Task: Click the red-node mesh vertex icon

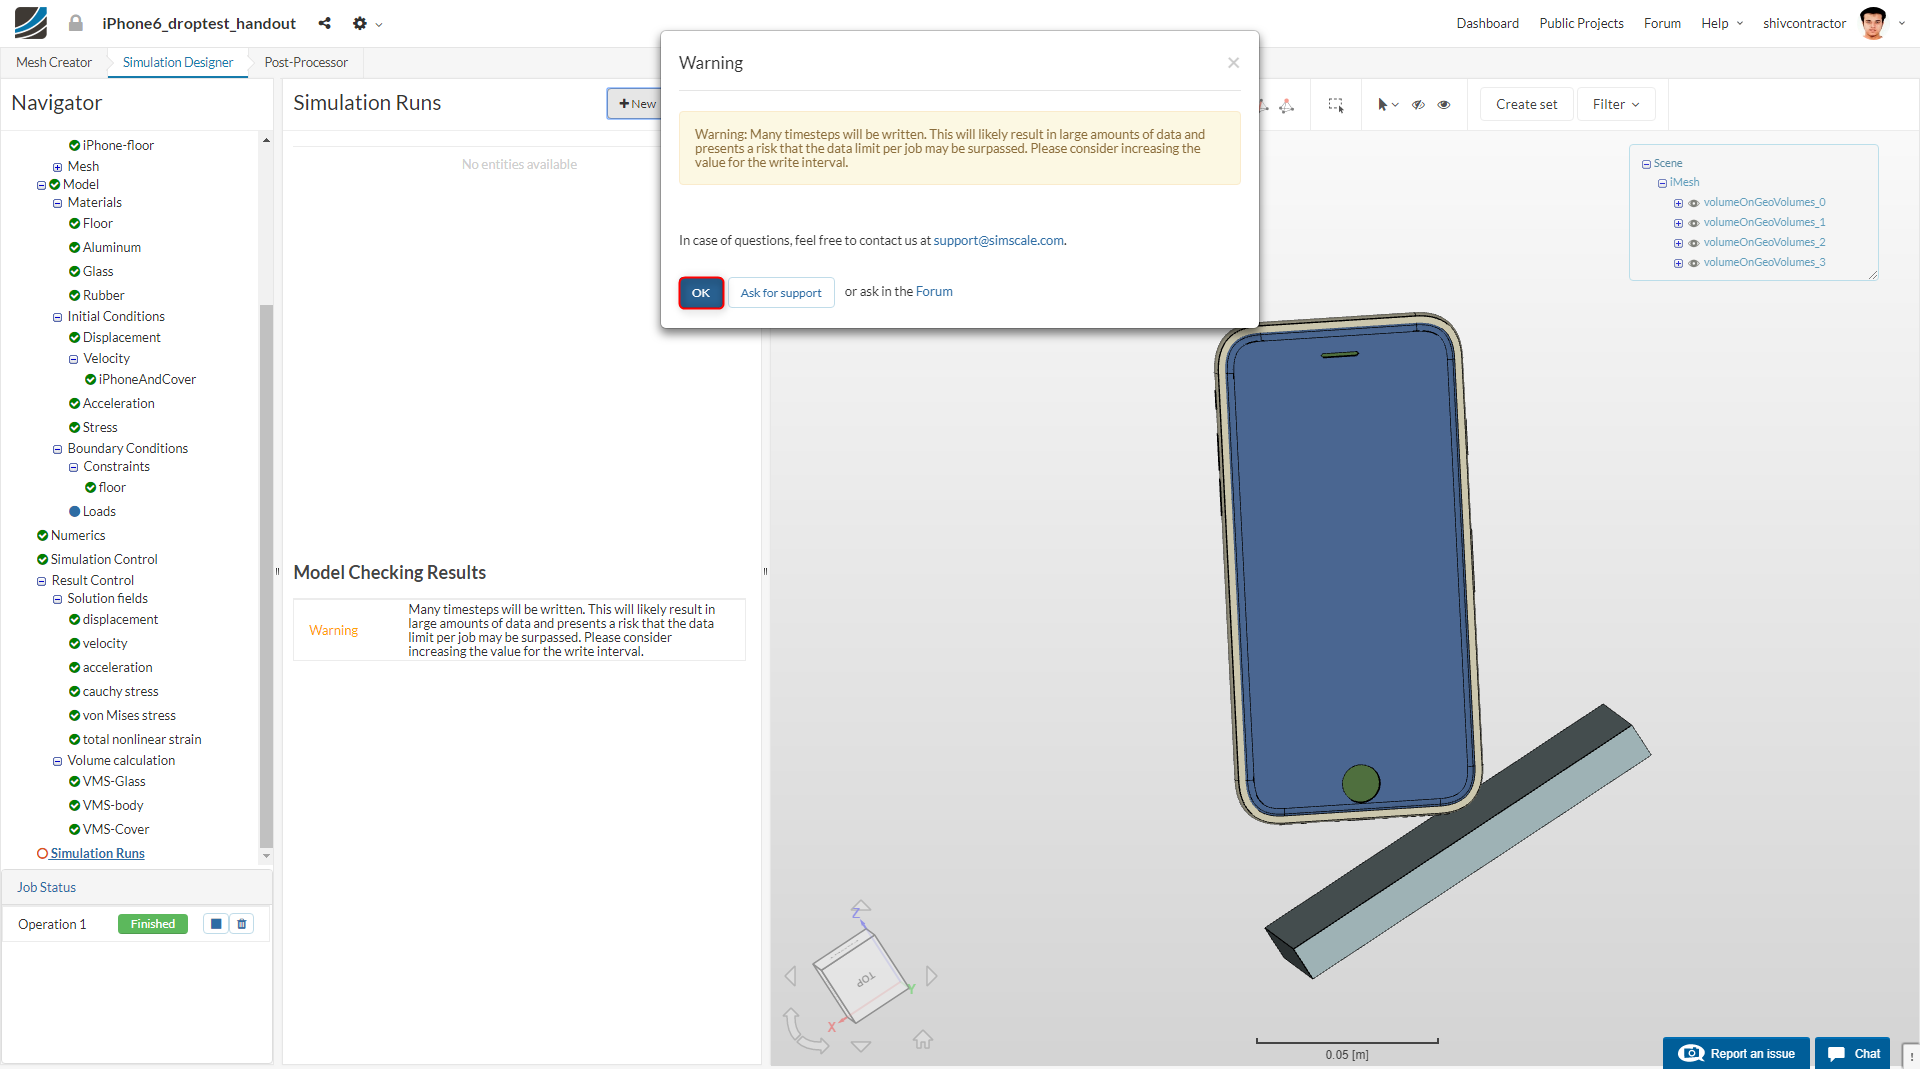Action: (x=1287, y=105)
